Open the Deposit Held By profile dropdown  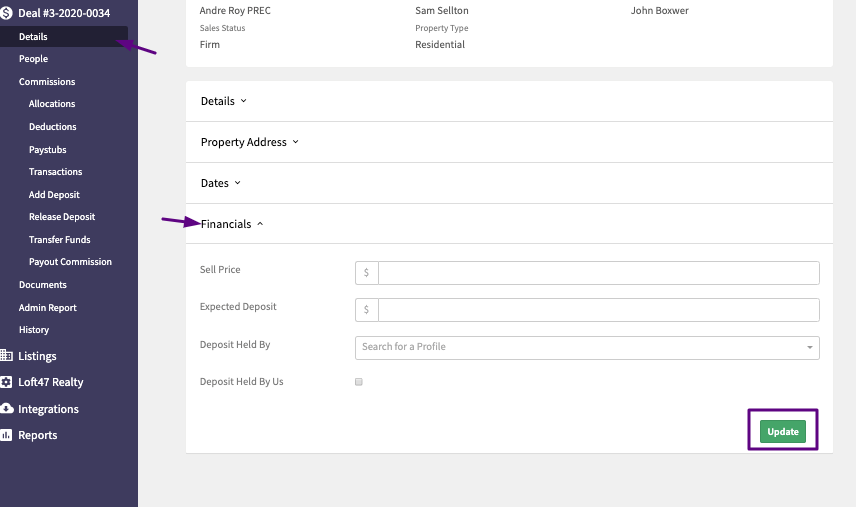[x=587, y=348]
